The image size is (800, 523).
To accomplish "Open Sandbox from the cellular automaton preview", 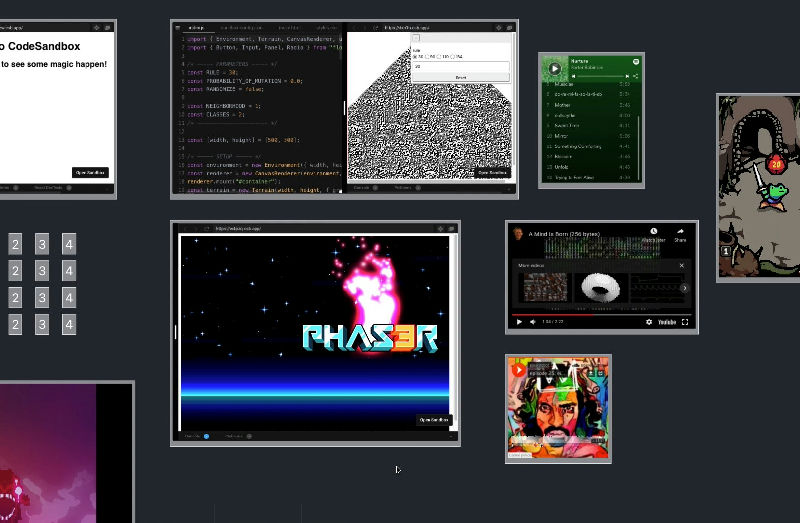I will [492, 172].
